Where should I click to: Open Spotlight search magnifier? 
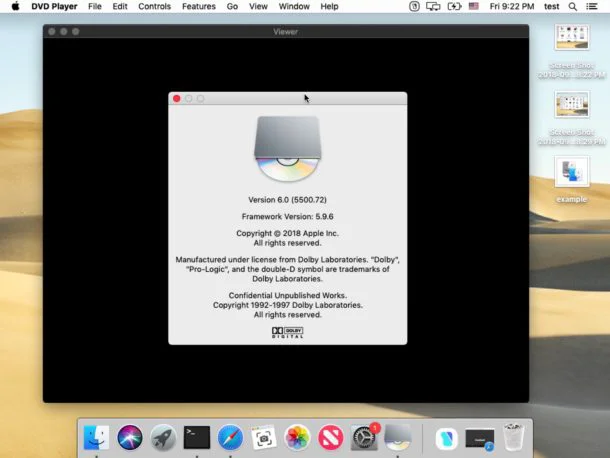573,6
